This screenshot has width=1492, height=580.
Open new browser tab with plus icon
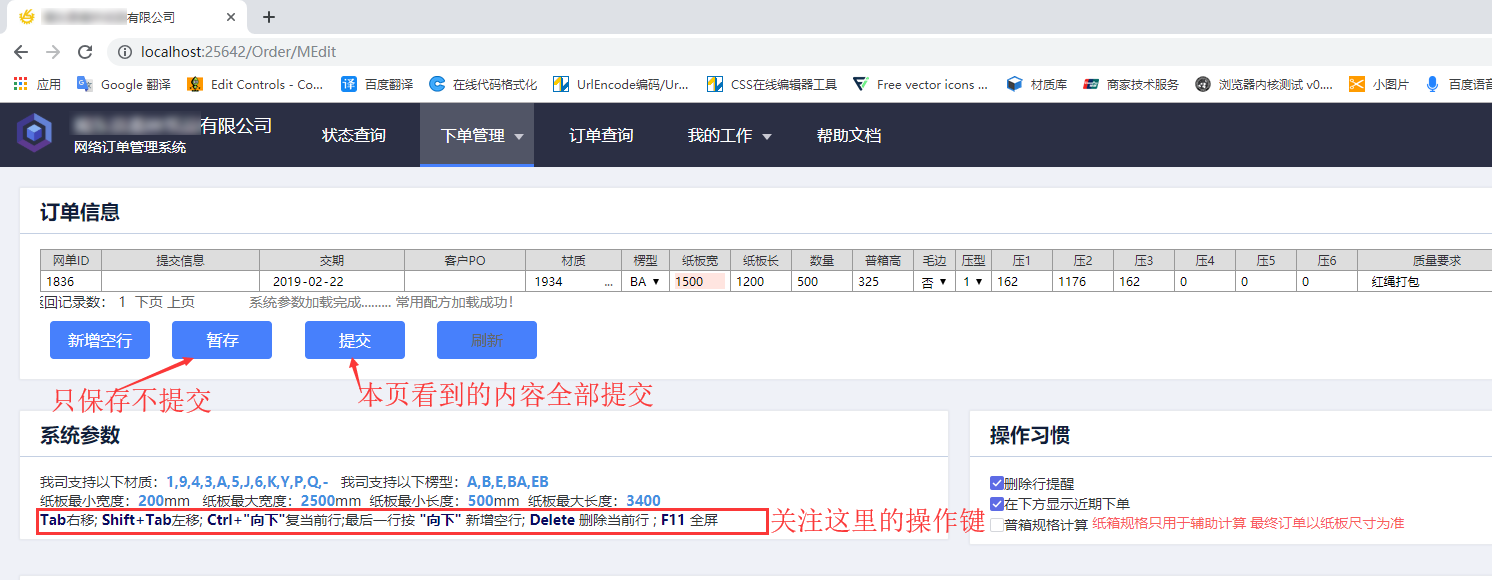[269, 17]
